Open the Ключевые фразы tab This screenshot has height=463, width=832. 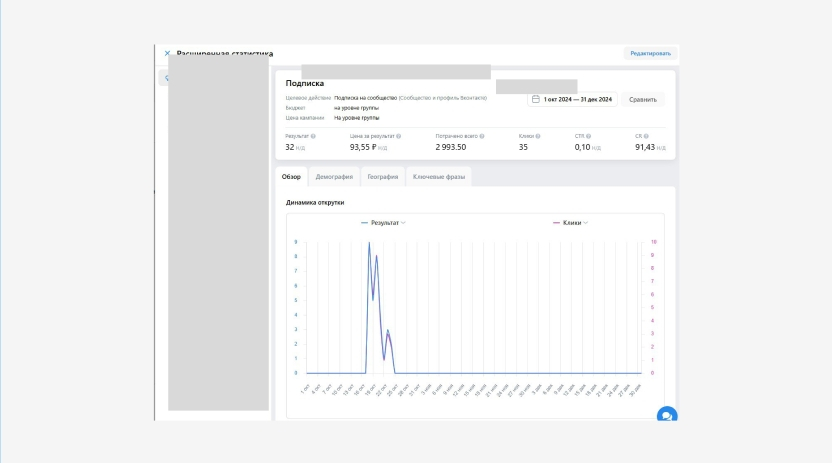coord(437,177)
